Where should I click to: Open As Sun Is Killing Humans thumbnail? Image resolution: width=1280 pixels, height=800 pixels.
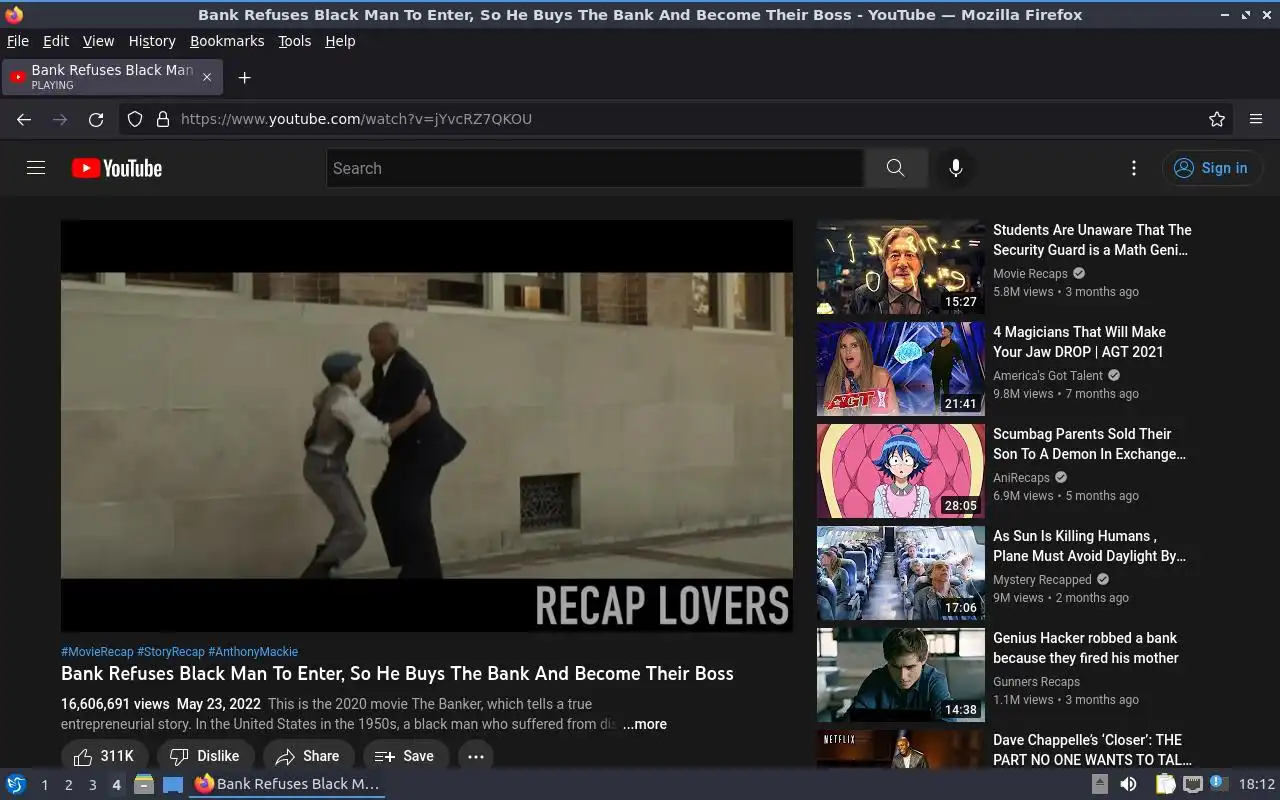(901, 573)
